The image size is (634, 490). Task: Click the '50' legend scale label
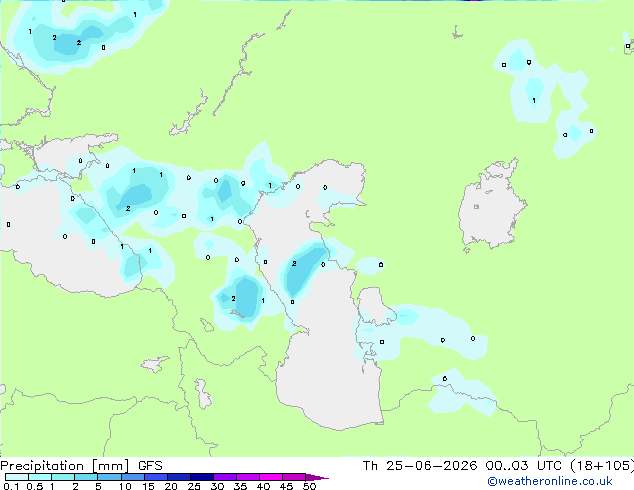click(309, 486)
